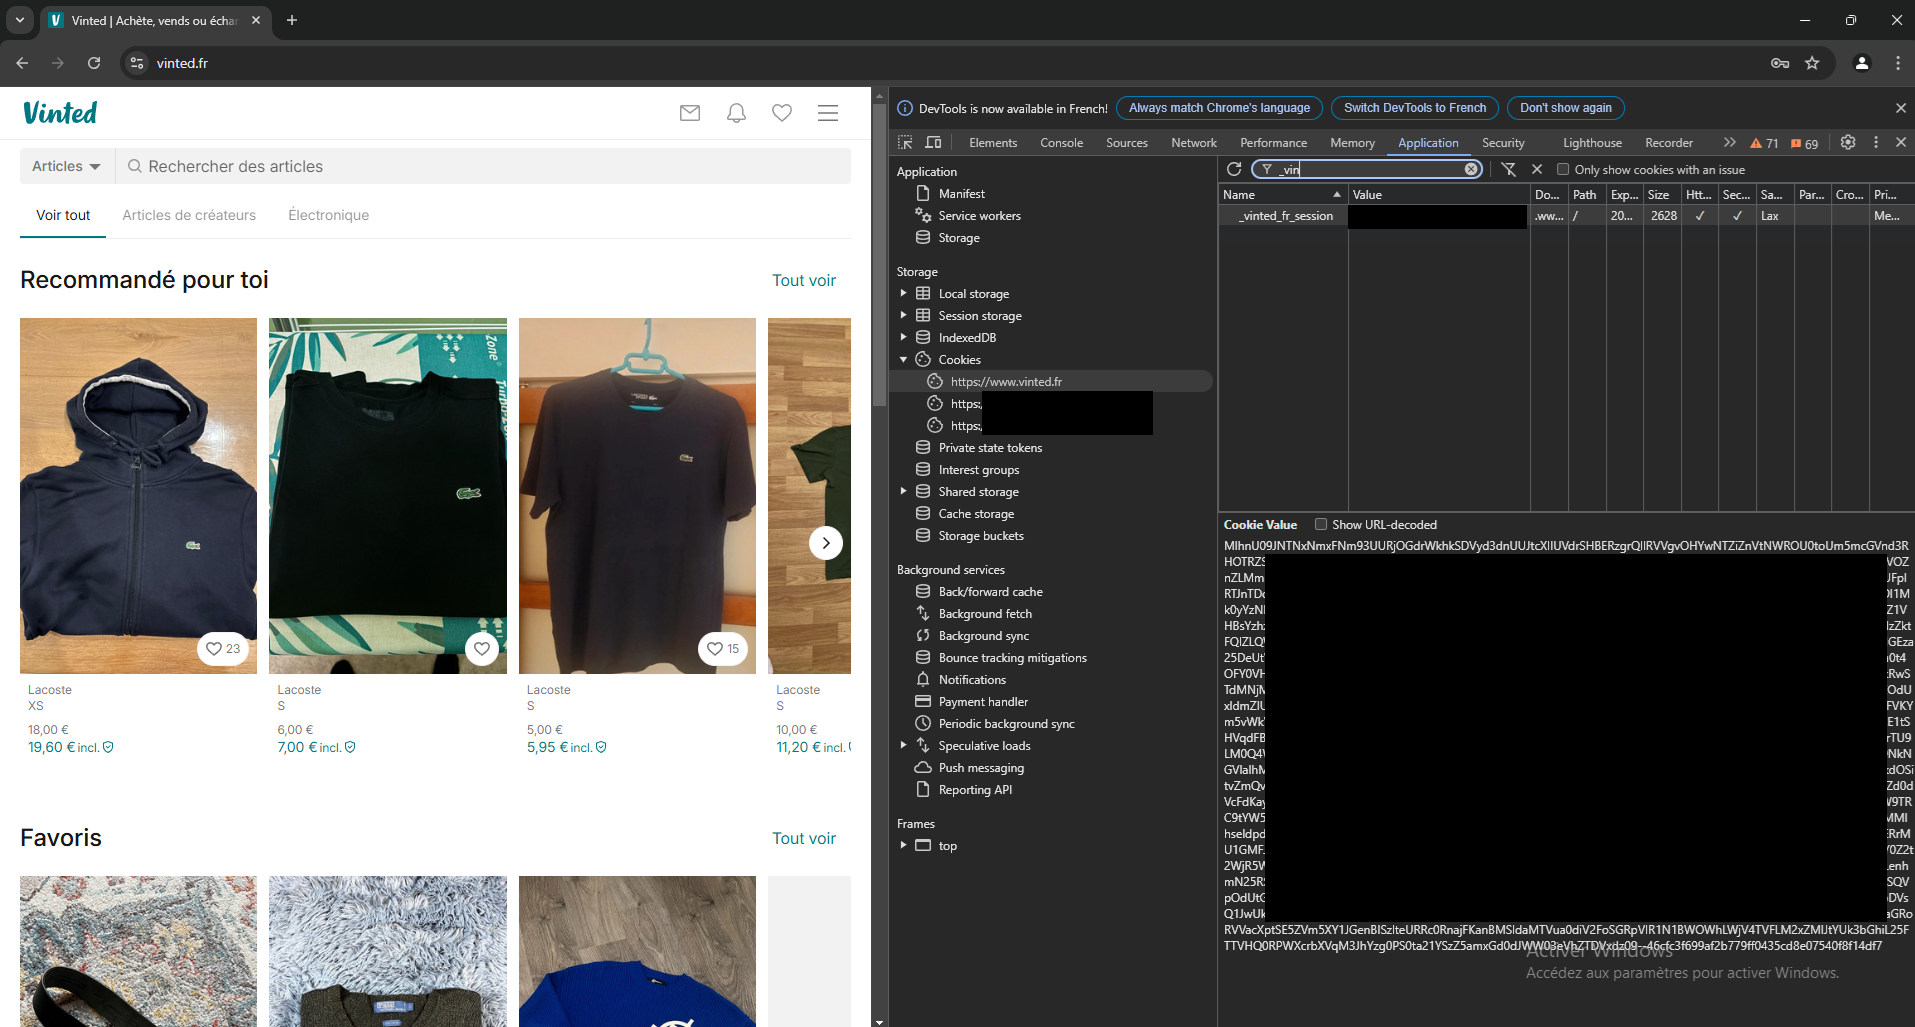The height and width of the screenshot is (1027, 1915).
Task: Refresh the cookies table
Action: click(1234, 169)
